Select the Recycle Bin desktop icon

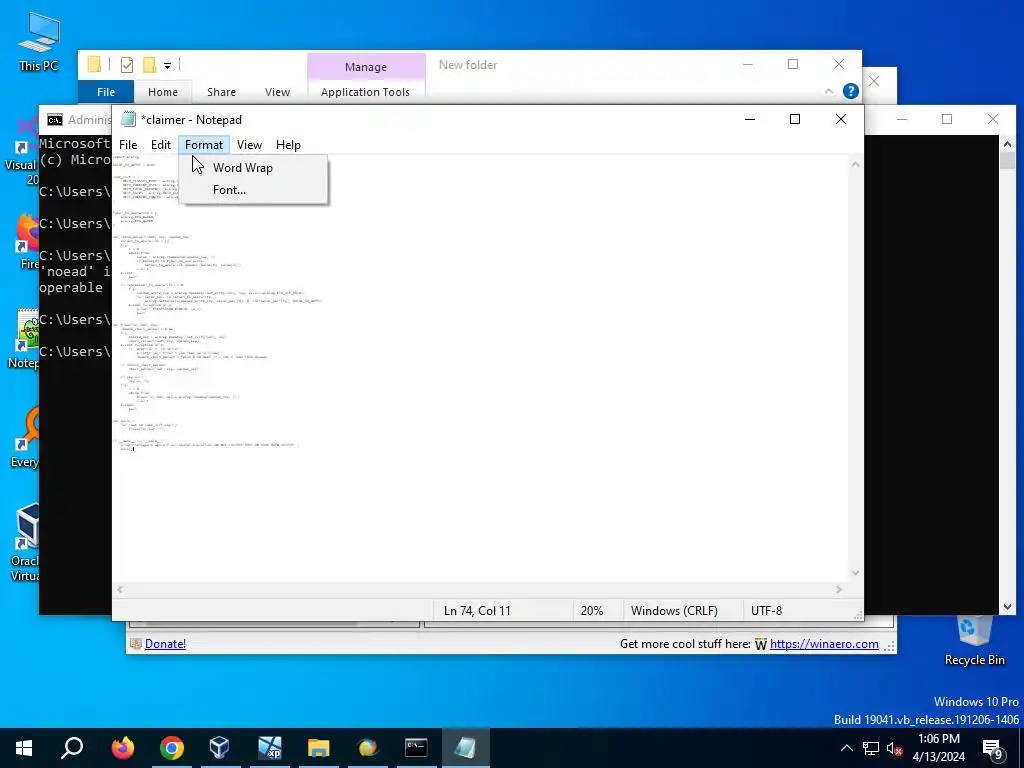click(974, 640)
